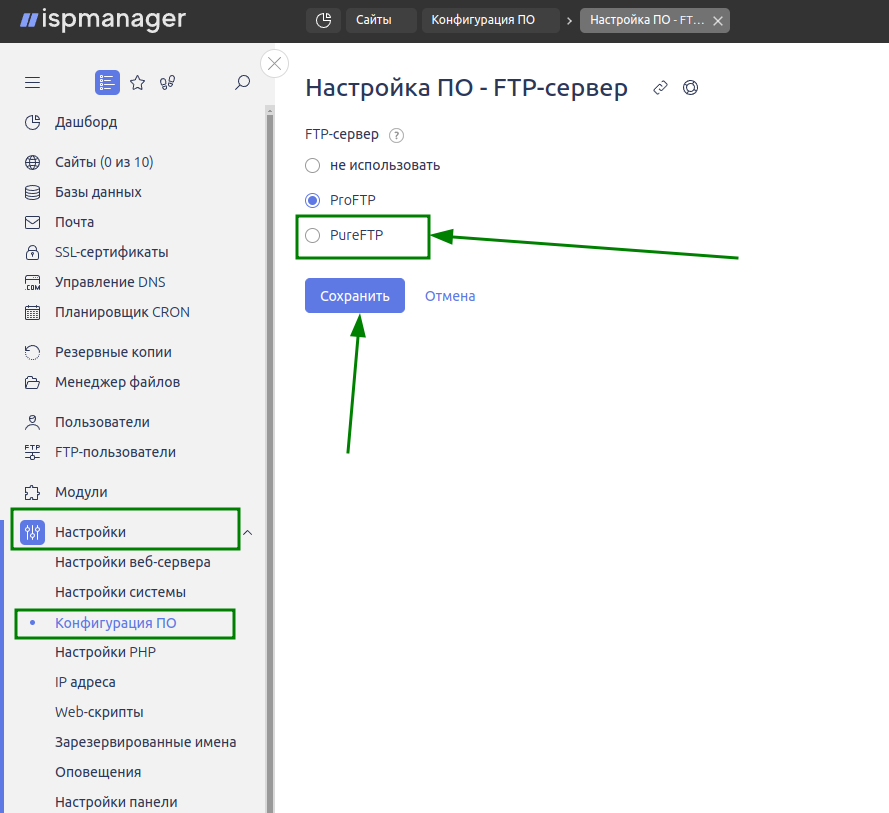The width and height of the screenshot is (889, 813).
Task: Click the Dashboard pie icon in sidebar
Action: point(32,122)
